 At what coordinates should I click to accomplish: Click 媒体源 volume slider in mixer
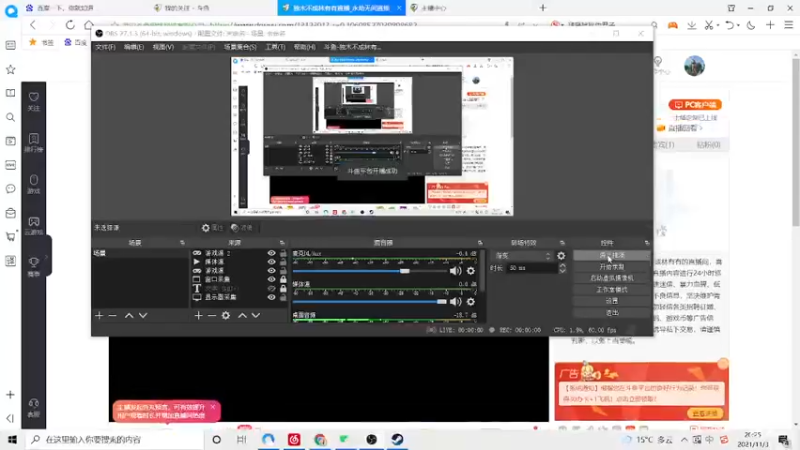(x=370, y=302)
